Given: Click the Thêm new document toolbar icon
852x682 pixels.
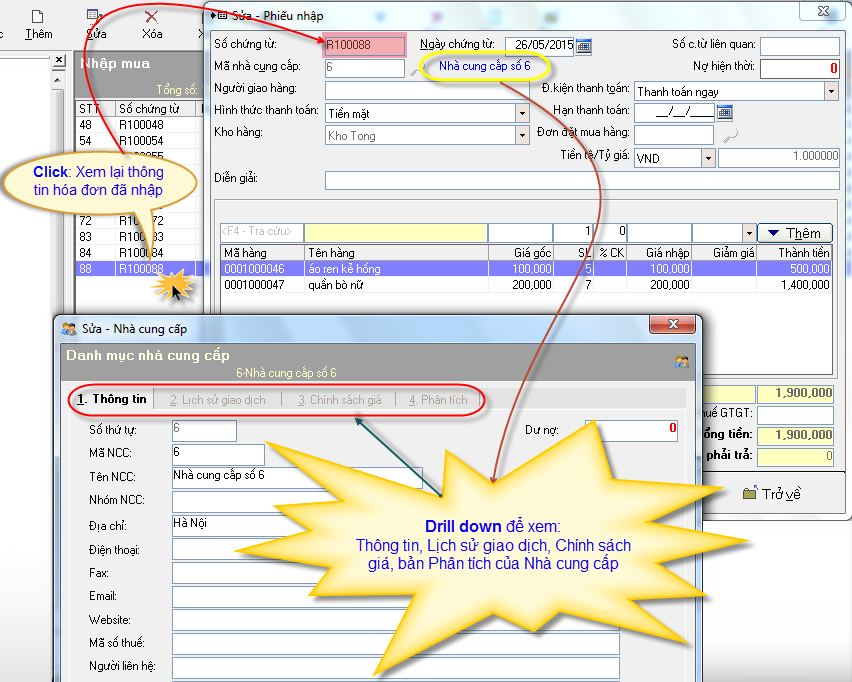Looking at the screenshot, I should [x=38, y=17].
